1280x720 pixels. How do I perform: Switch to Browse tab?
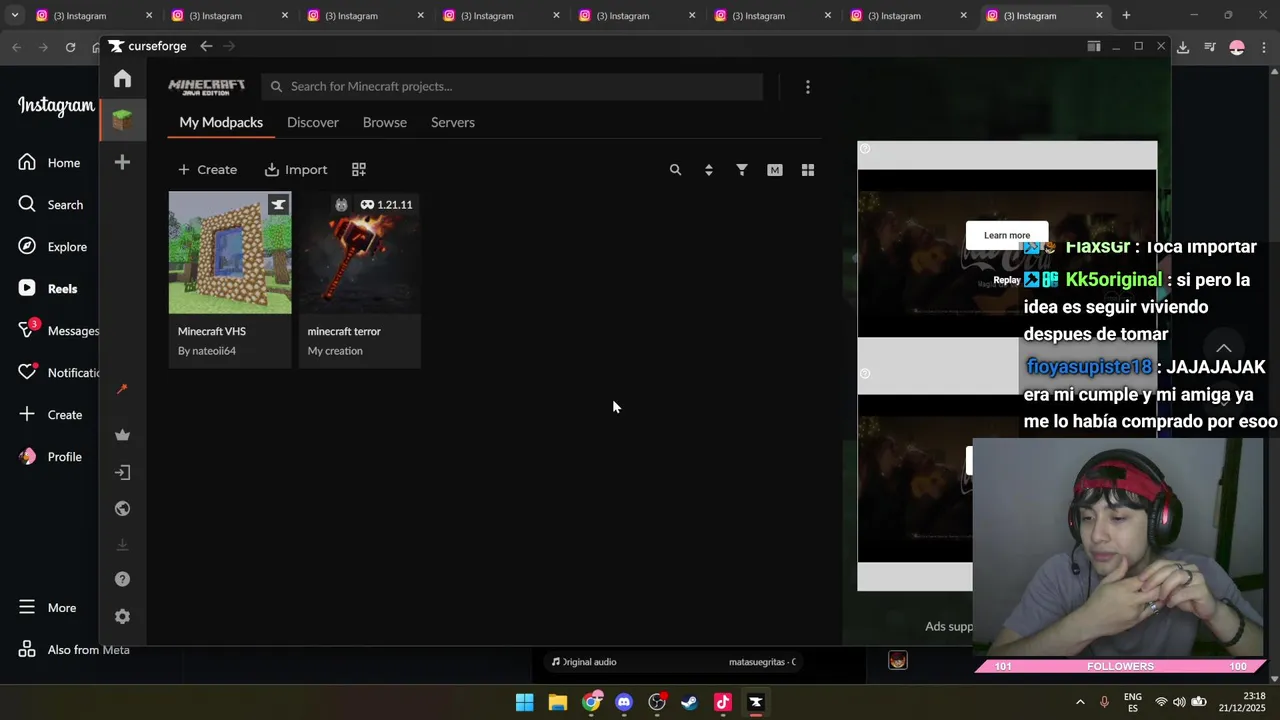[385, 122]
